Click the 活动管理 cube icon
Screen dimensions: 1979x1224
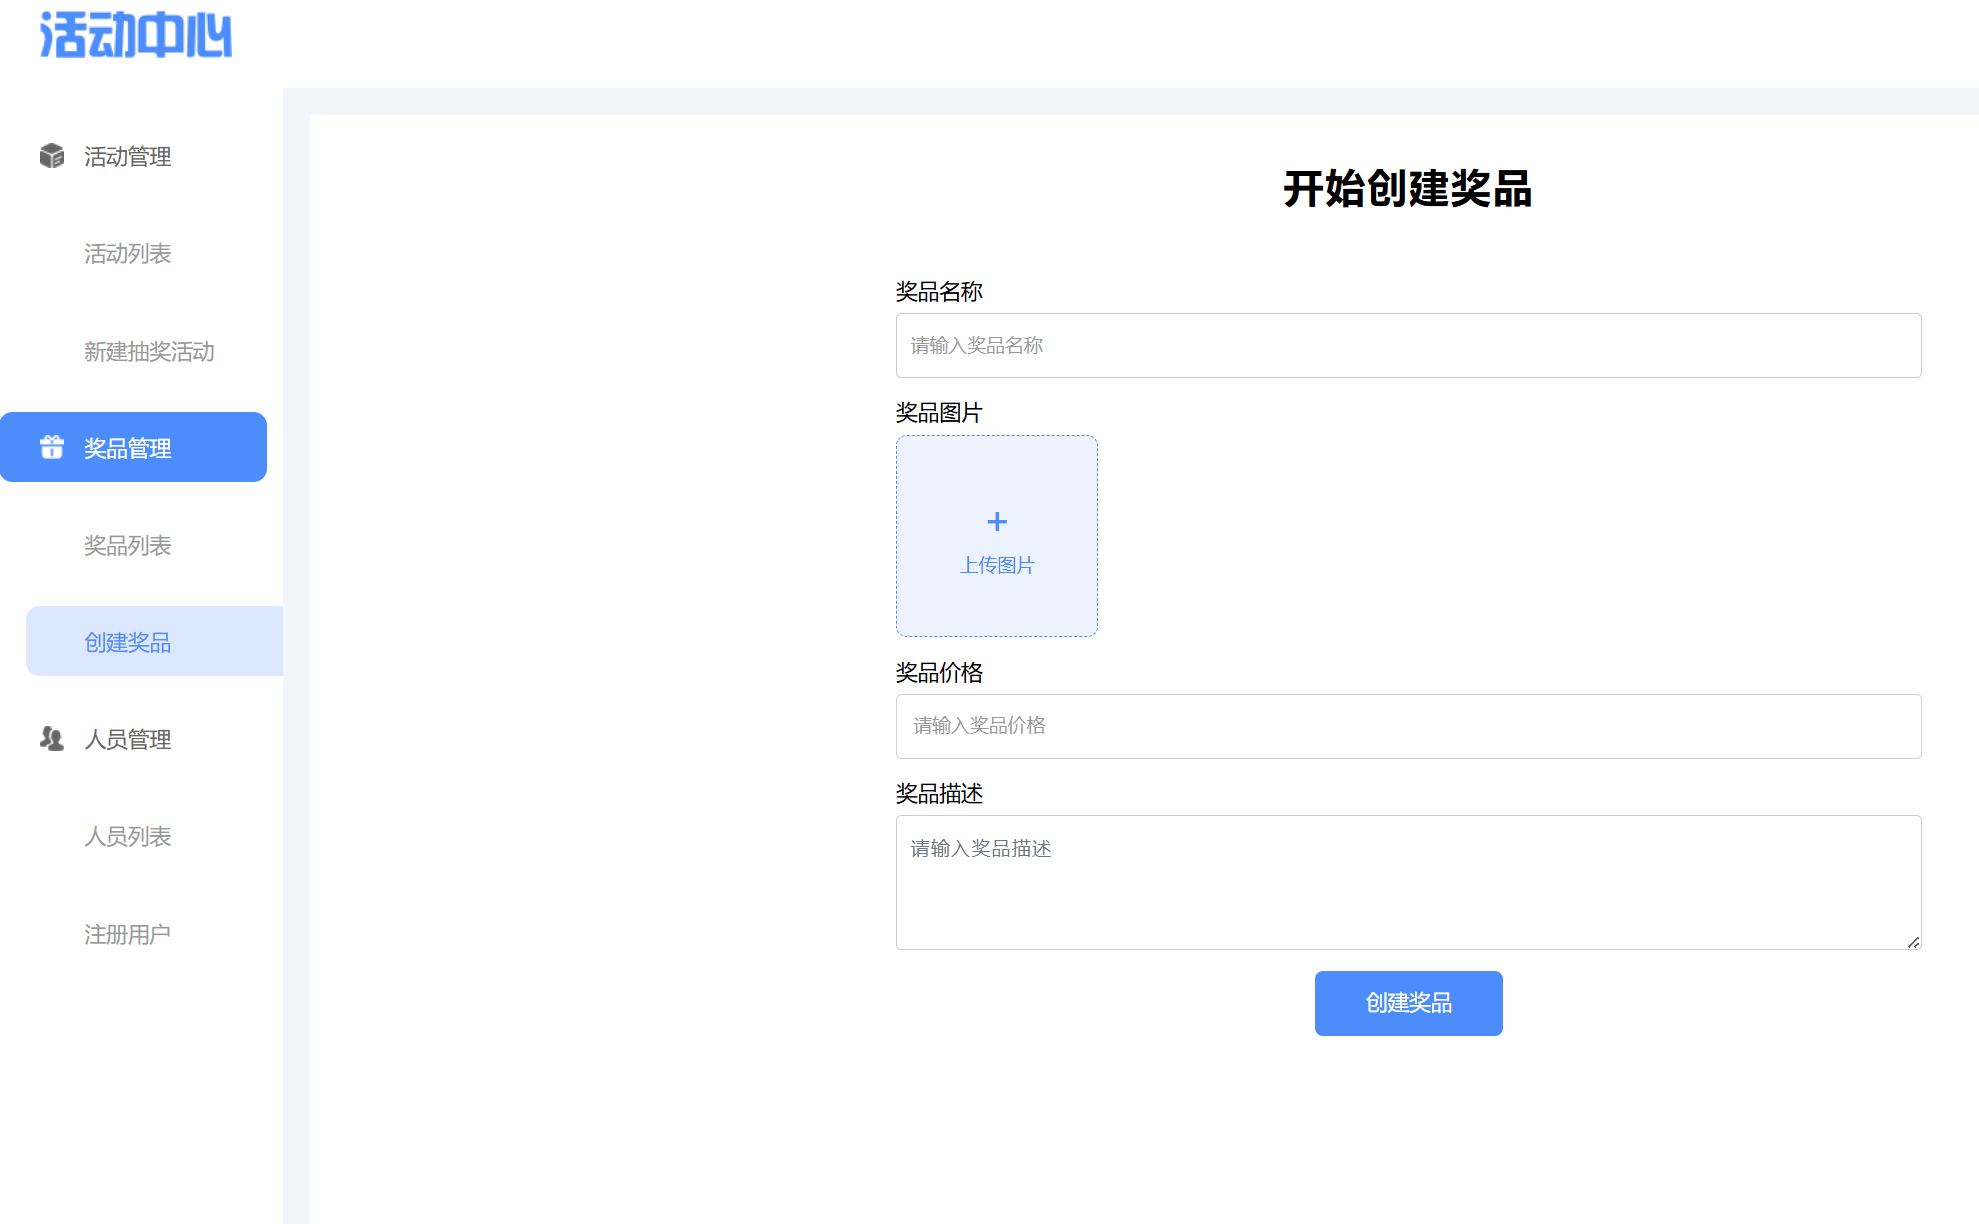pyautogui.click(x=52, y=156)
